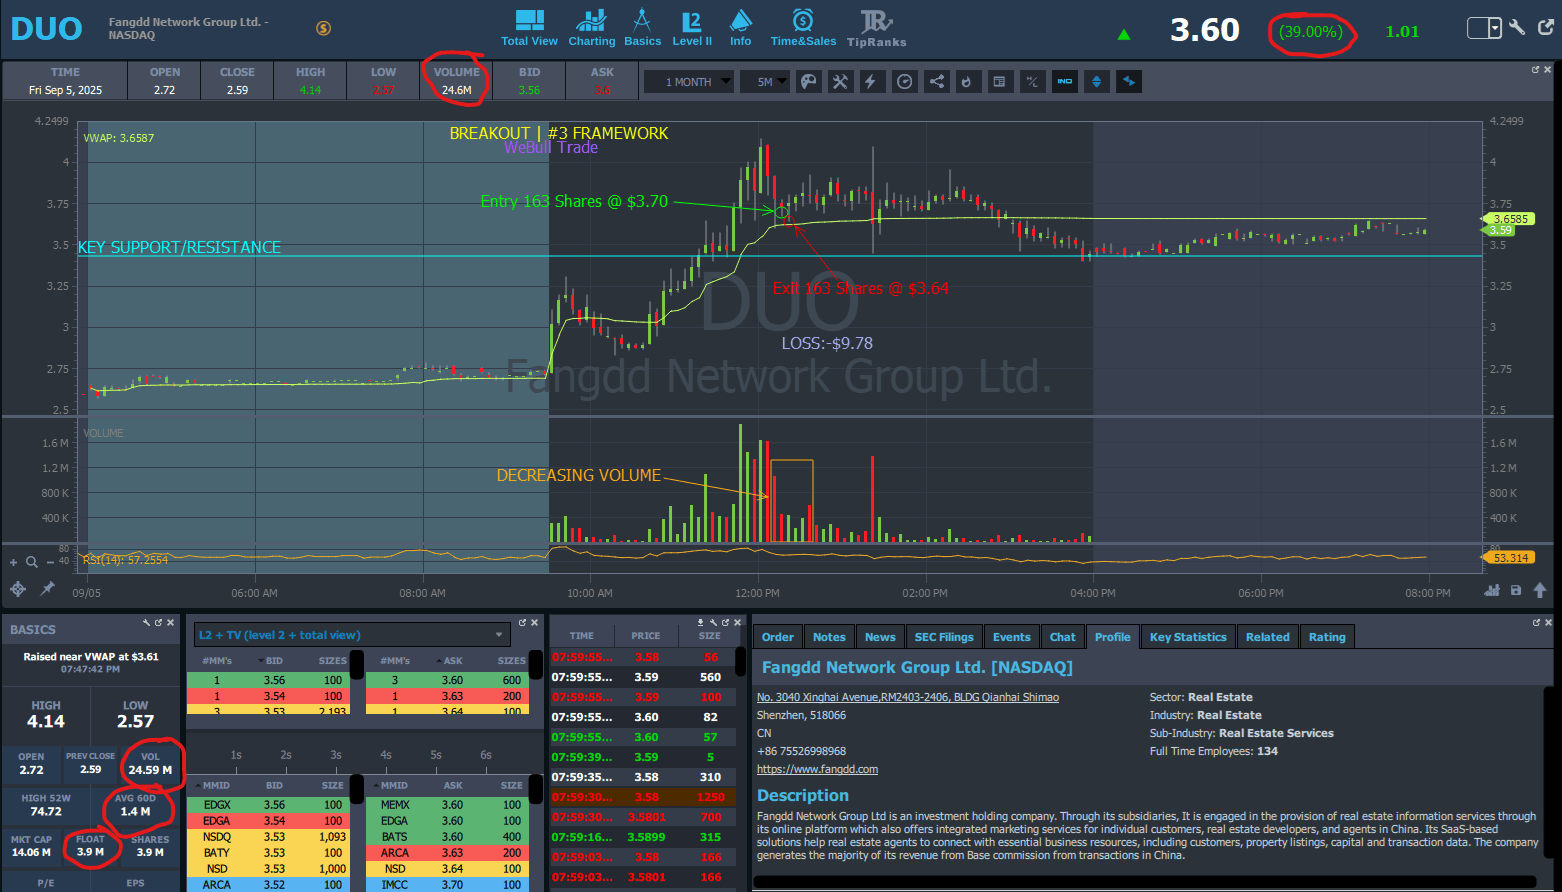Toggle the IND indicators button
1562x892 pixels.
pos(1064,82)
